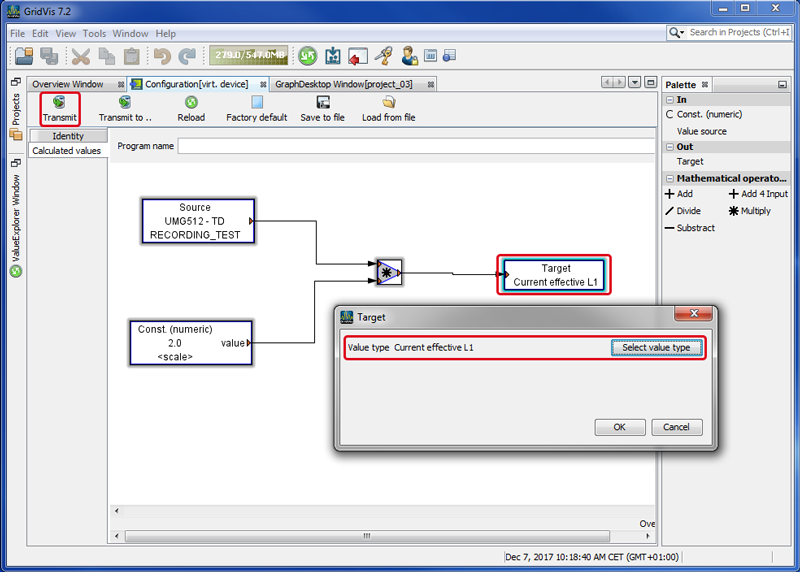Click the Load from file icon
Image resolution: width=800 pixels, height=572 pixels.
[388, 102]
